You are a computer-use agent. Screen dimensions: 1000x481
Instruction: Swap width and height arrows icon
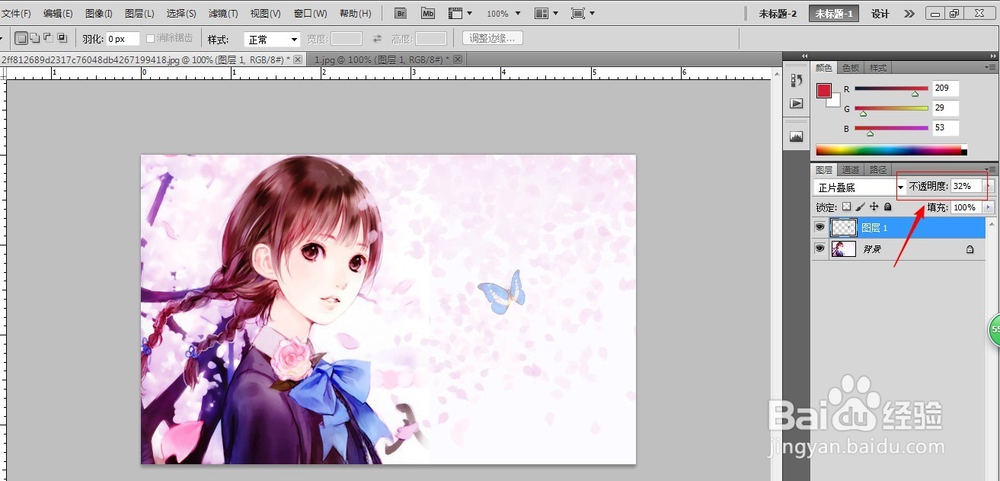[x=377, y=39]
